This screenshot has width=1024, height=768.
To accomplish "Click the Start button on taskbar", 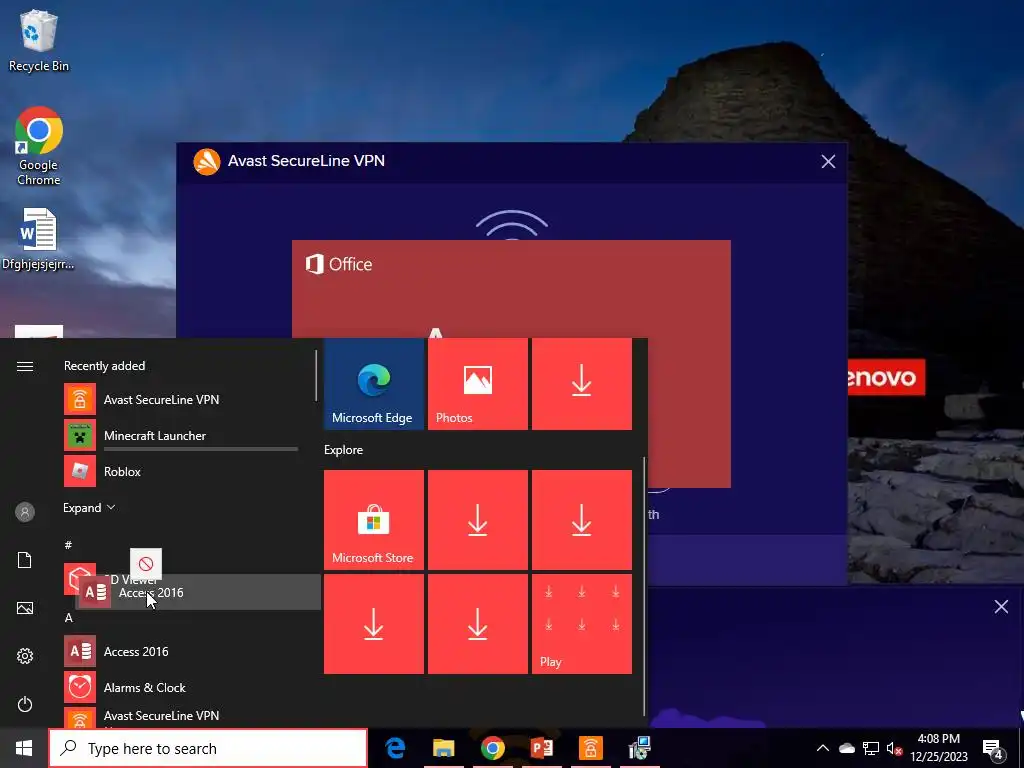I will pos(24,748).
